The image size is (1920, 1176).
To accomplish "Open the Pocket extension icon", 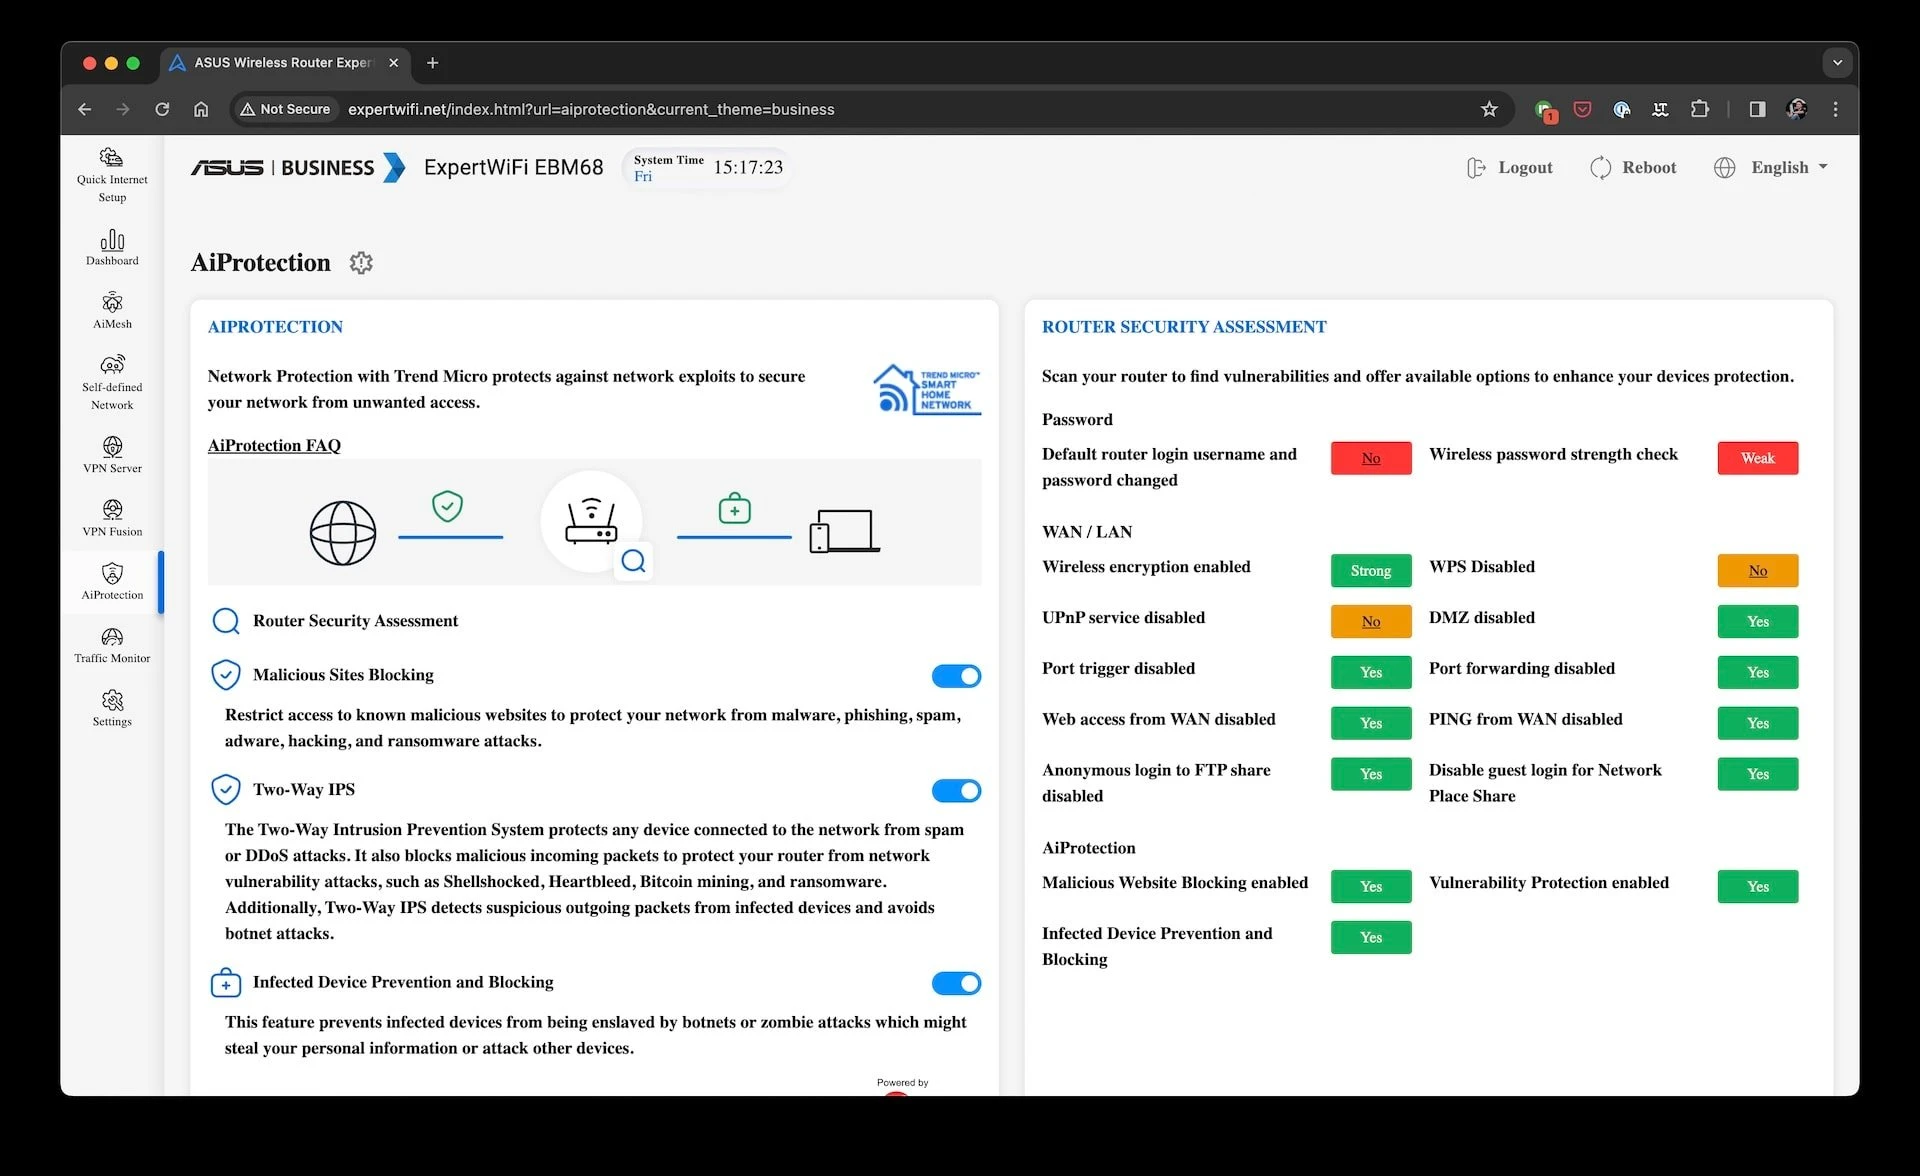I will 1582,109.
